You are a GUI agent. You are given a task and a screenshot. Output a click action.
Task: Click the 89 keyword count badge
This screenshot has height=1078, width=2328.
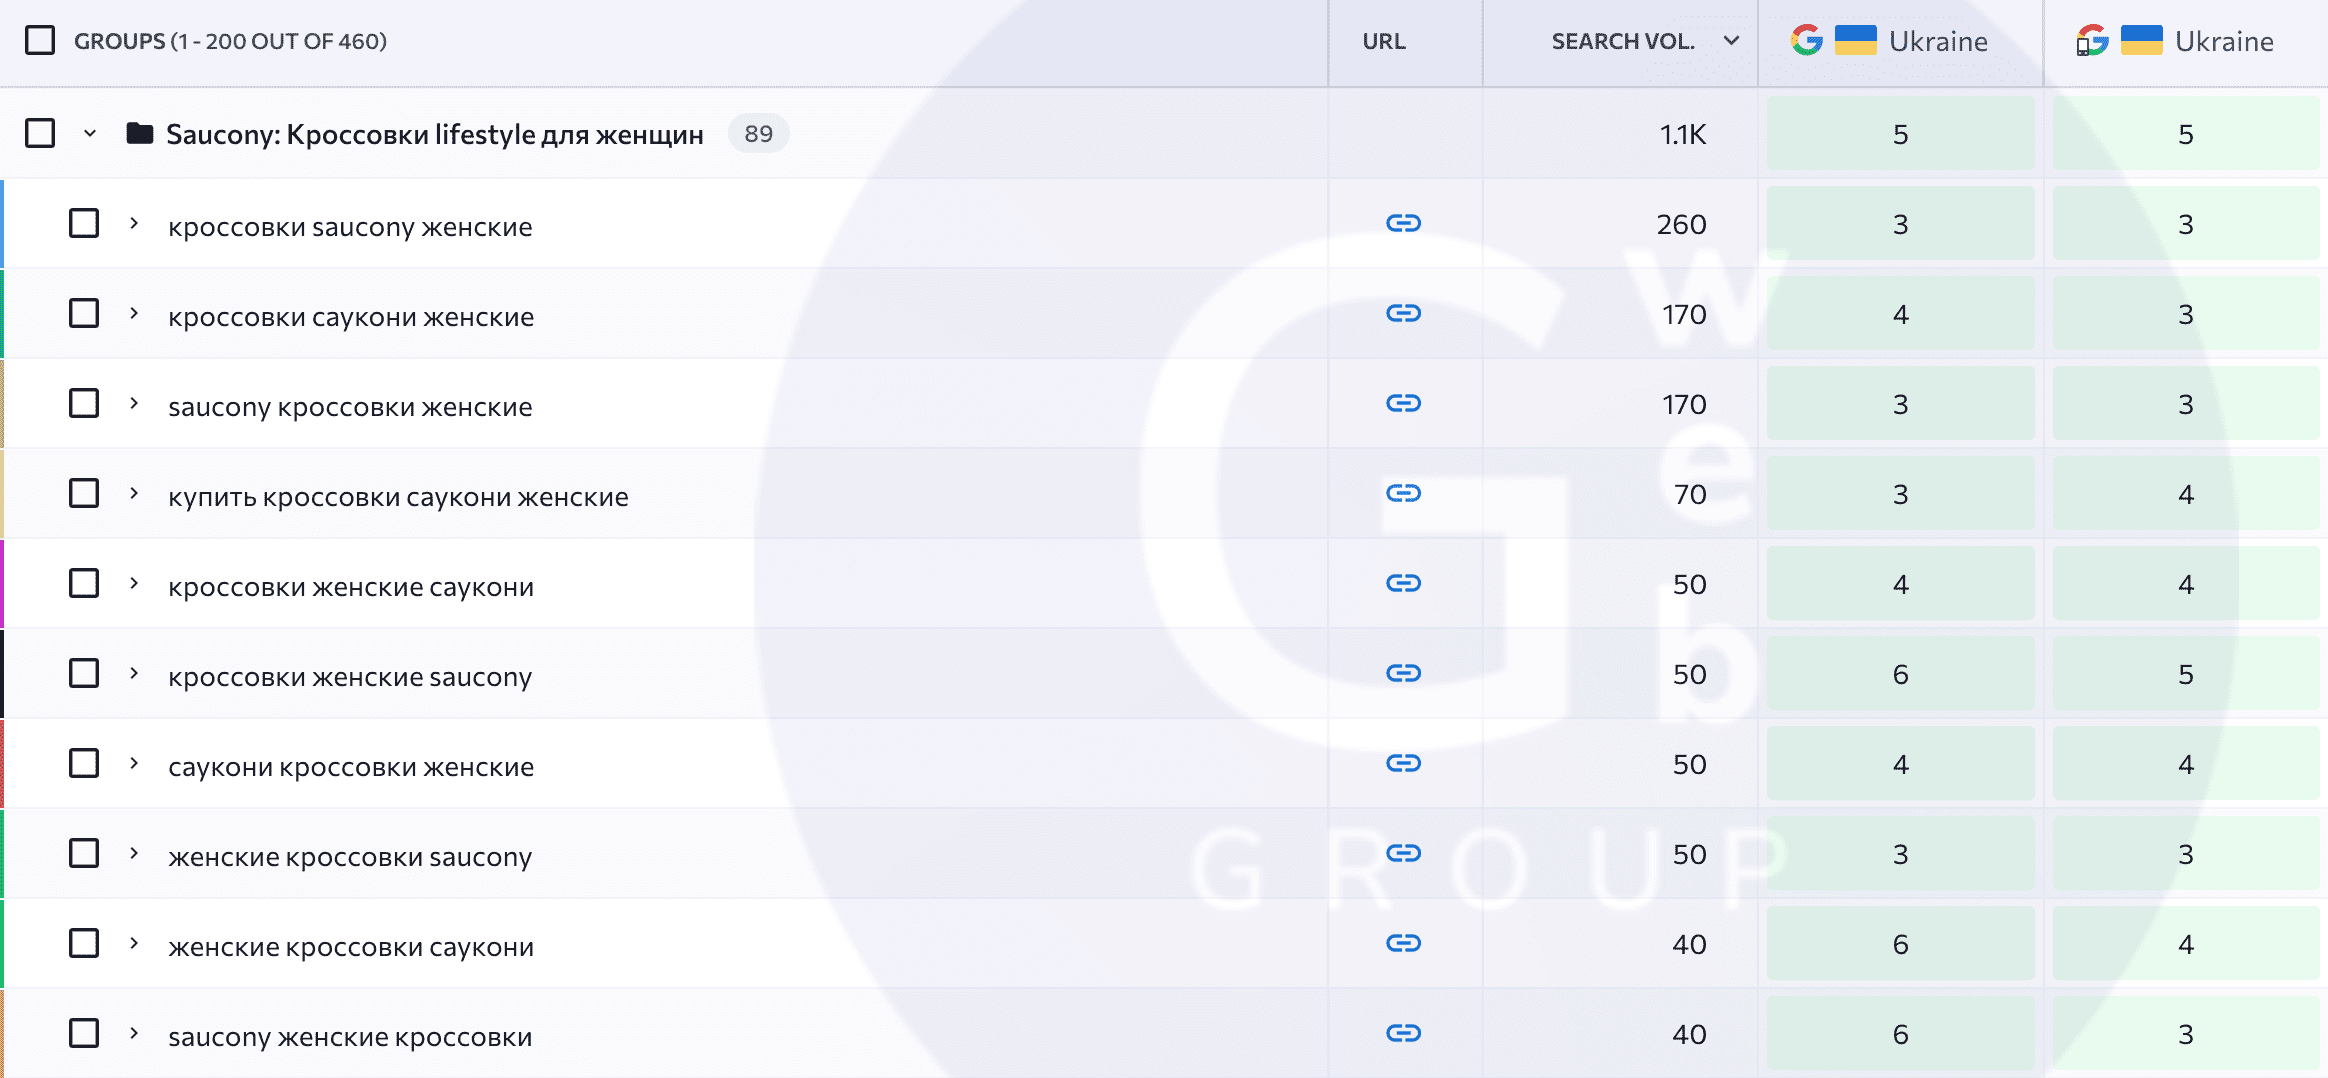point(758,133)
